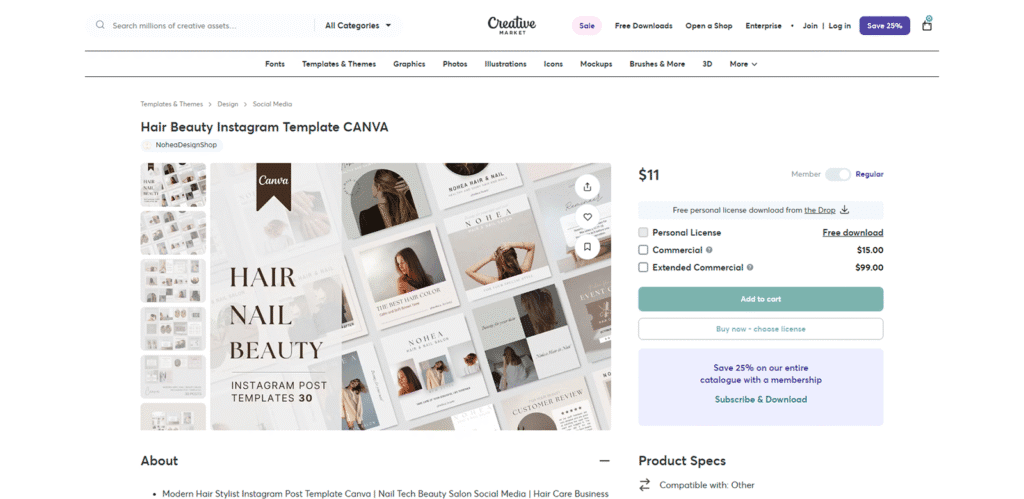
Task: Click the download icon beside the Drop
Action: coord(844,210)
